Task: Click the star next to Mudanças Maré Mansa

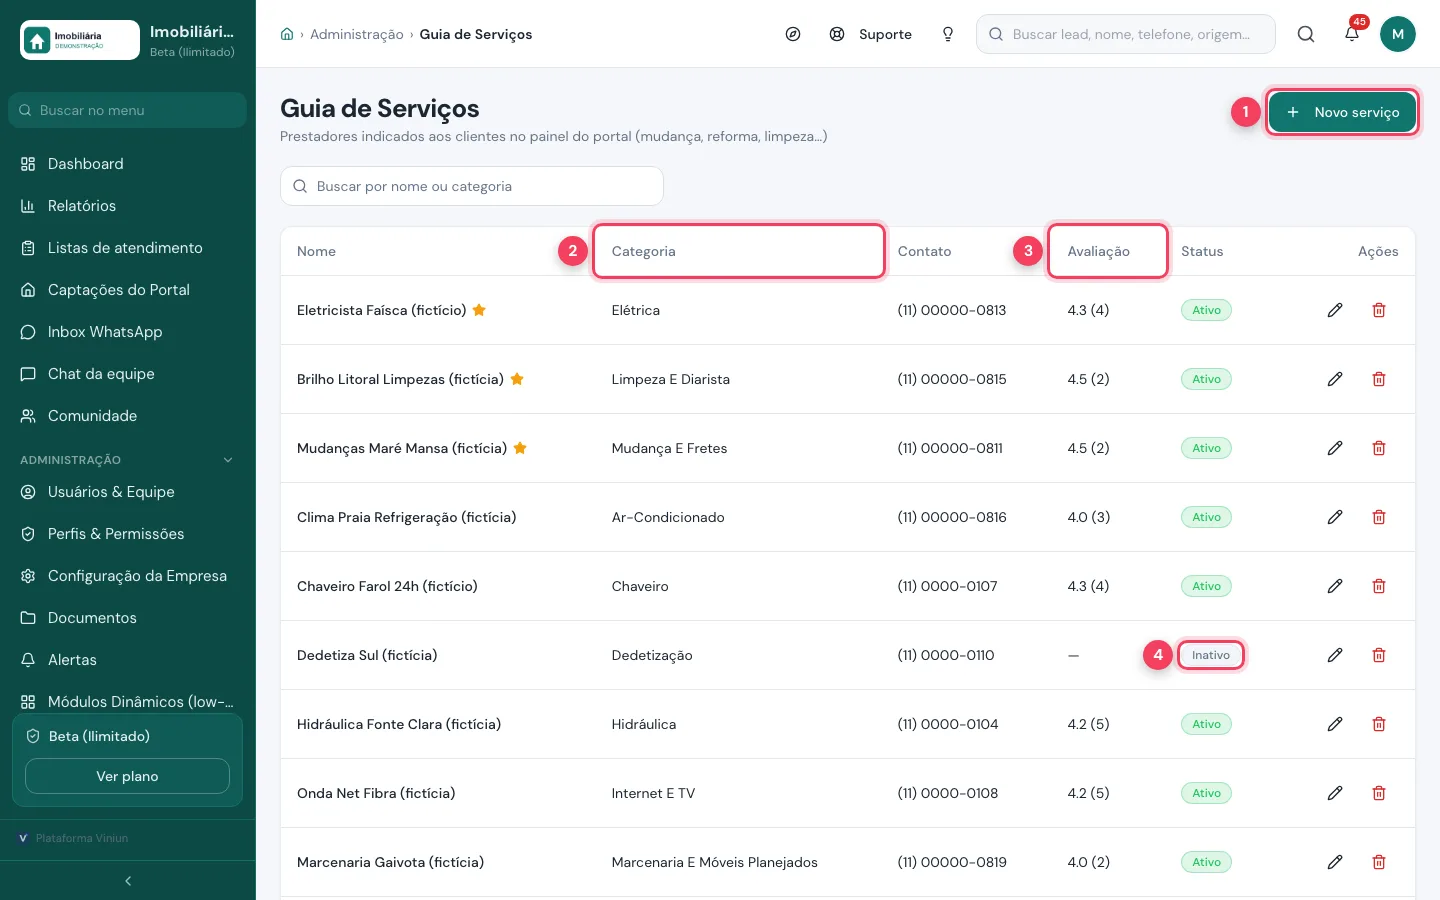Action: click(520, 448)
